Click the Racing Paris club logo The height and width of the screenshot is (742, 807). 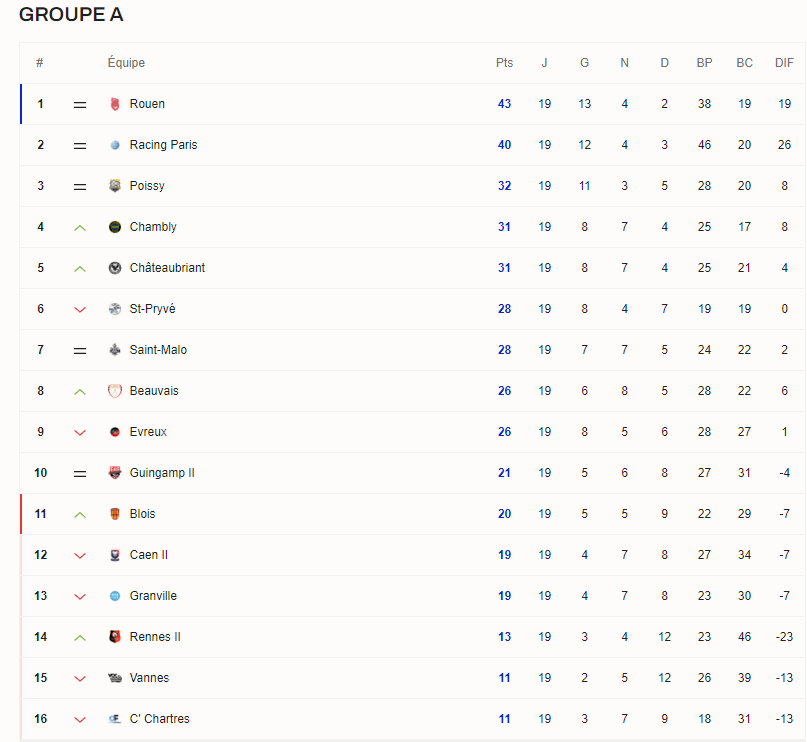click(115, 145)
